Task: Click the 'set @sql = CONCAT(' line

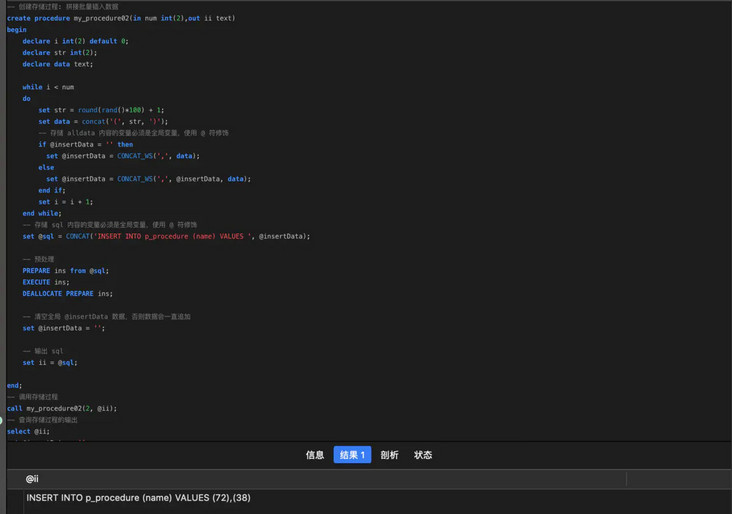Action: click(x=166, y=236)
